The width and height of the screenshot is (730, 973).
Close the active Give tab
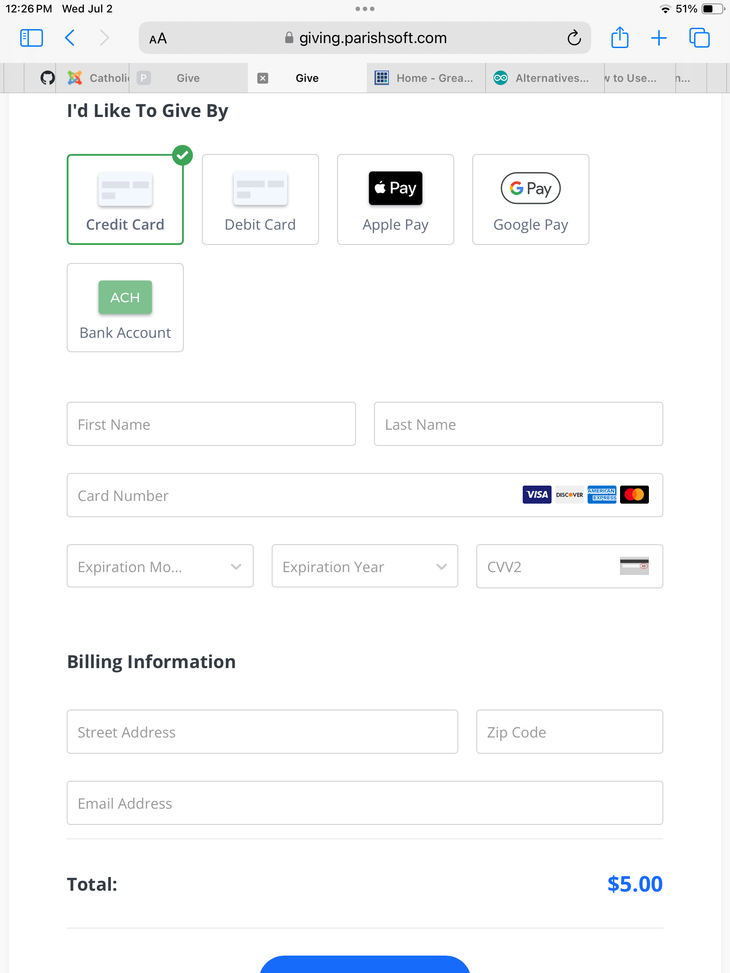(x=263, y=78)
